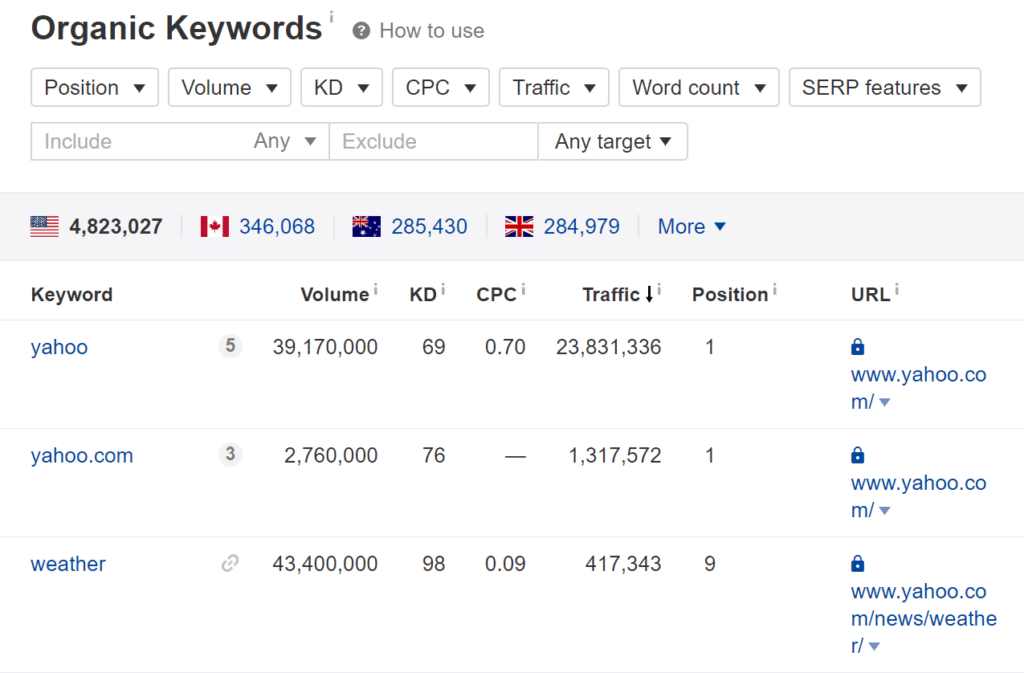Image resolution: width=1024 pixels, height=673 pixels.
Task: Select traffic value 417,343
Action: pos(623,563)
